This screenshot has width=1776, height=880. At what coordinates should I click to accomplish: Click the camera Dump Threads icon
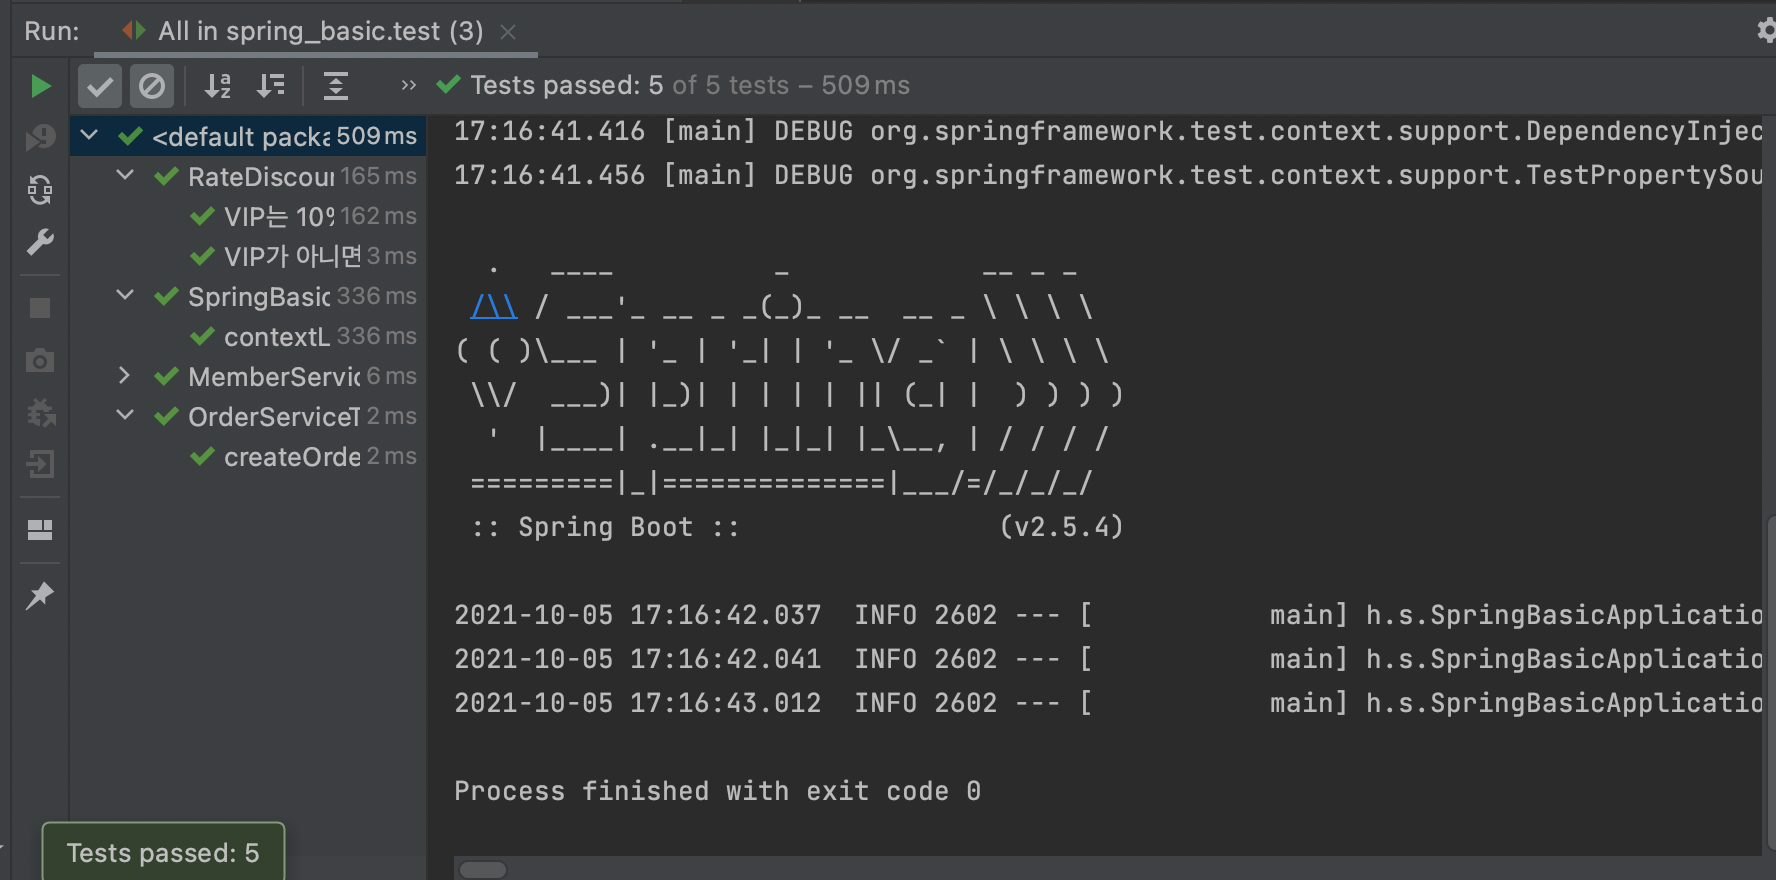click(x=40, y=360)
